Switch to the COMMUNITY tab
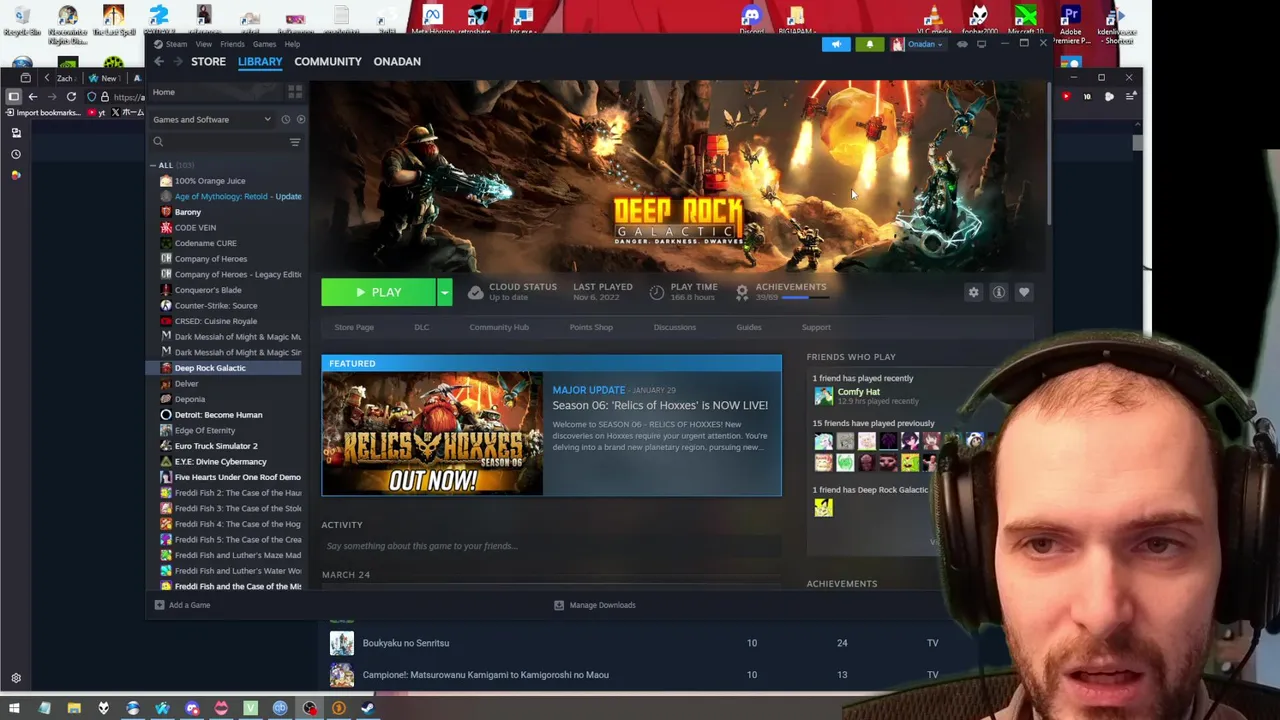 328,61
